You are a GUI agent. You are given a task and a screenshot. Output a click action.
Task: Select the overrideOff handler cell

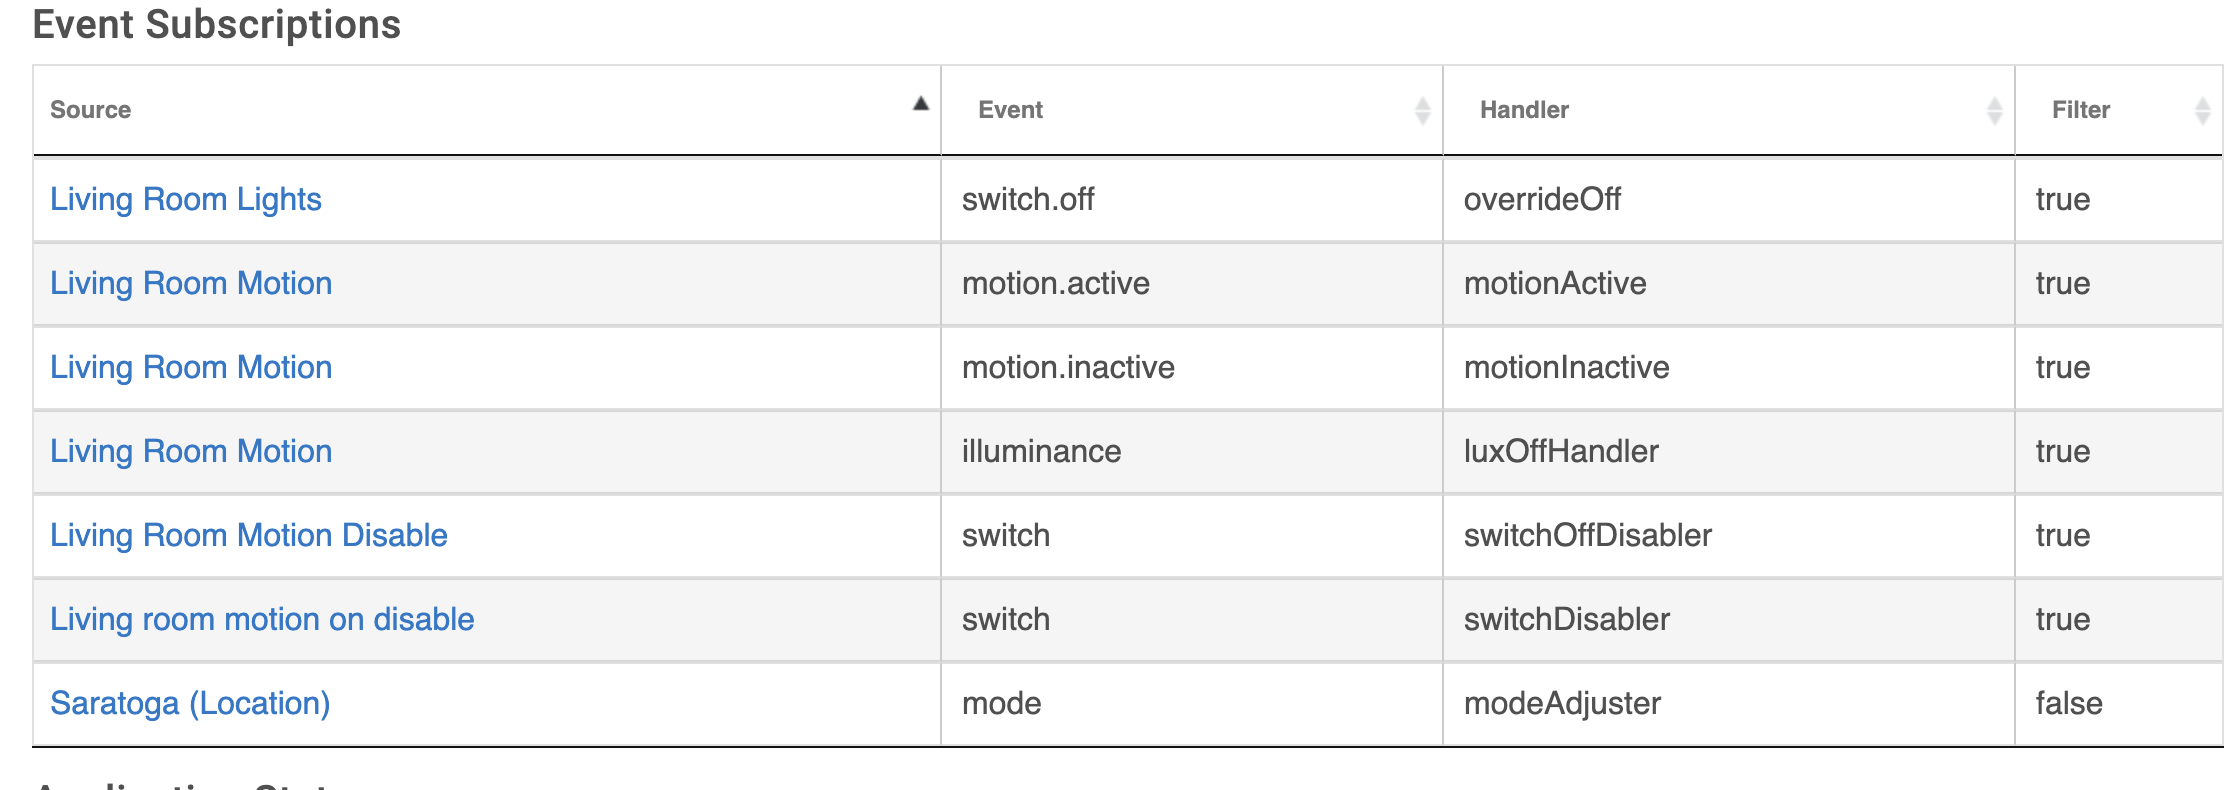coord(1728,199)
